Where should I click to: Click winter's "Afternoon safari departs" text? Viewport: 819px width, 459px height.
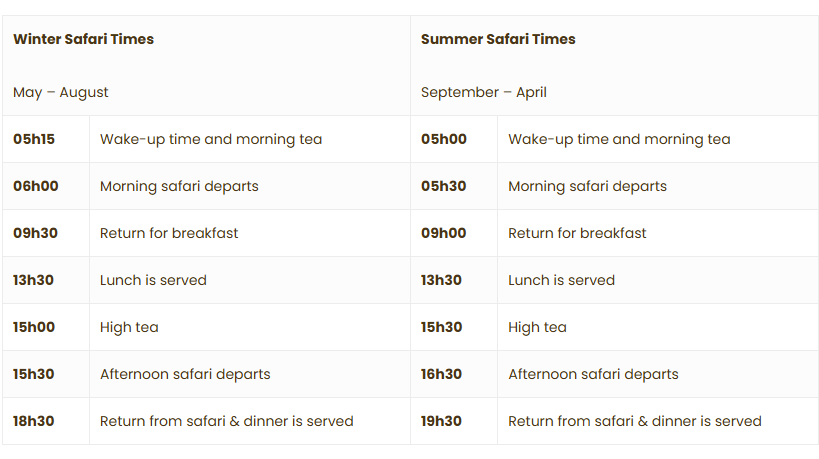click(185, 374)
